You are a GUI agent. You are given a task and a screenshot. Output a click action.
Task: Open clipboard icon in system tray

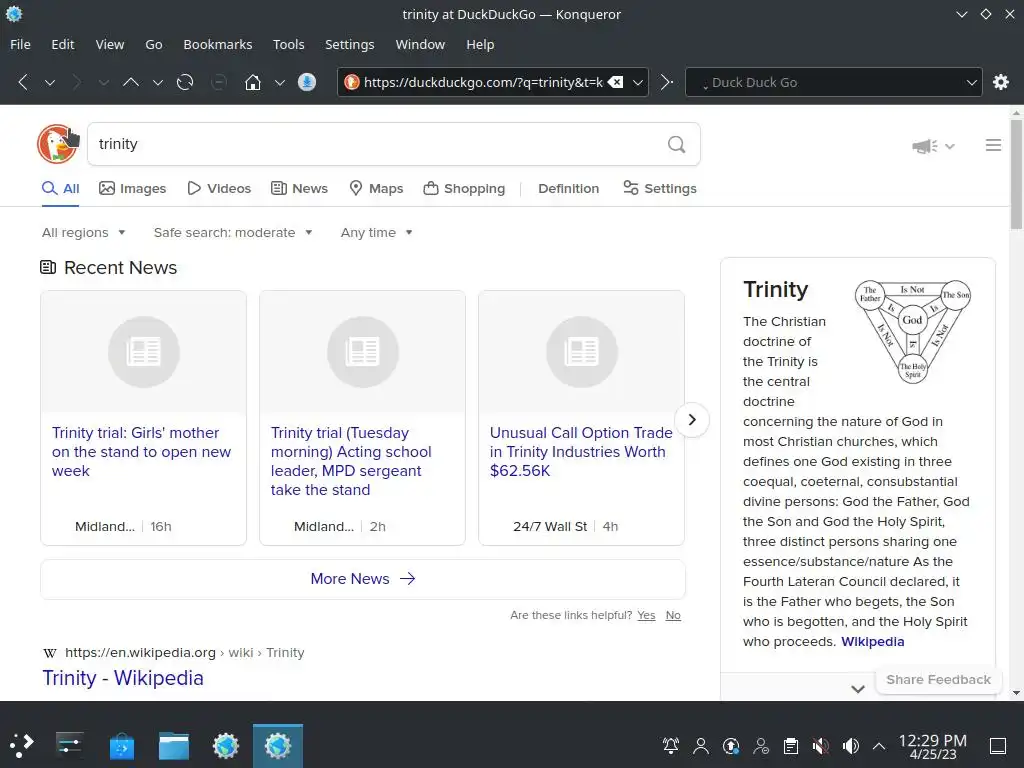791,746
